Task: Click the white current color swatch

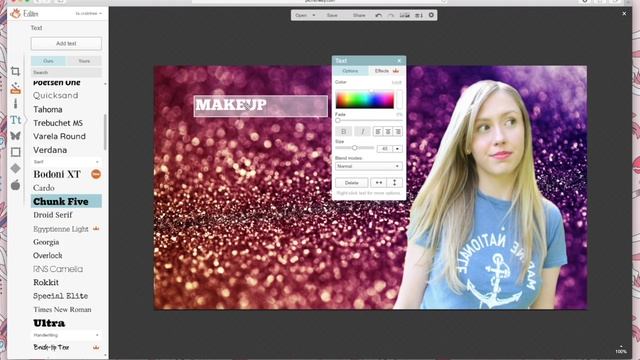Action: [399, 100]
